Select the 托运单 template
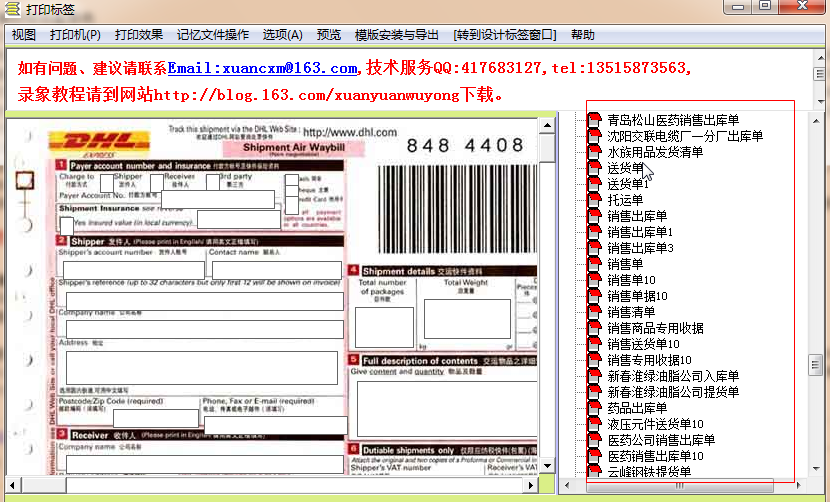Viewport: 830px width, 502px height. tap(625, 200)
